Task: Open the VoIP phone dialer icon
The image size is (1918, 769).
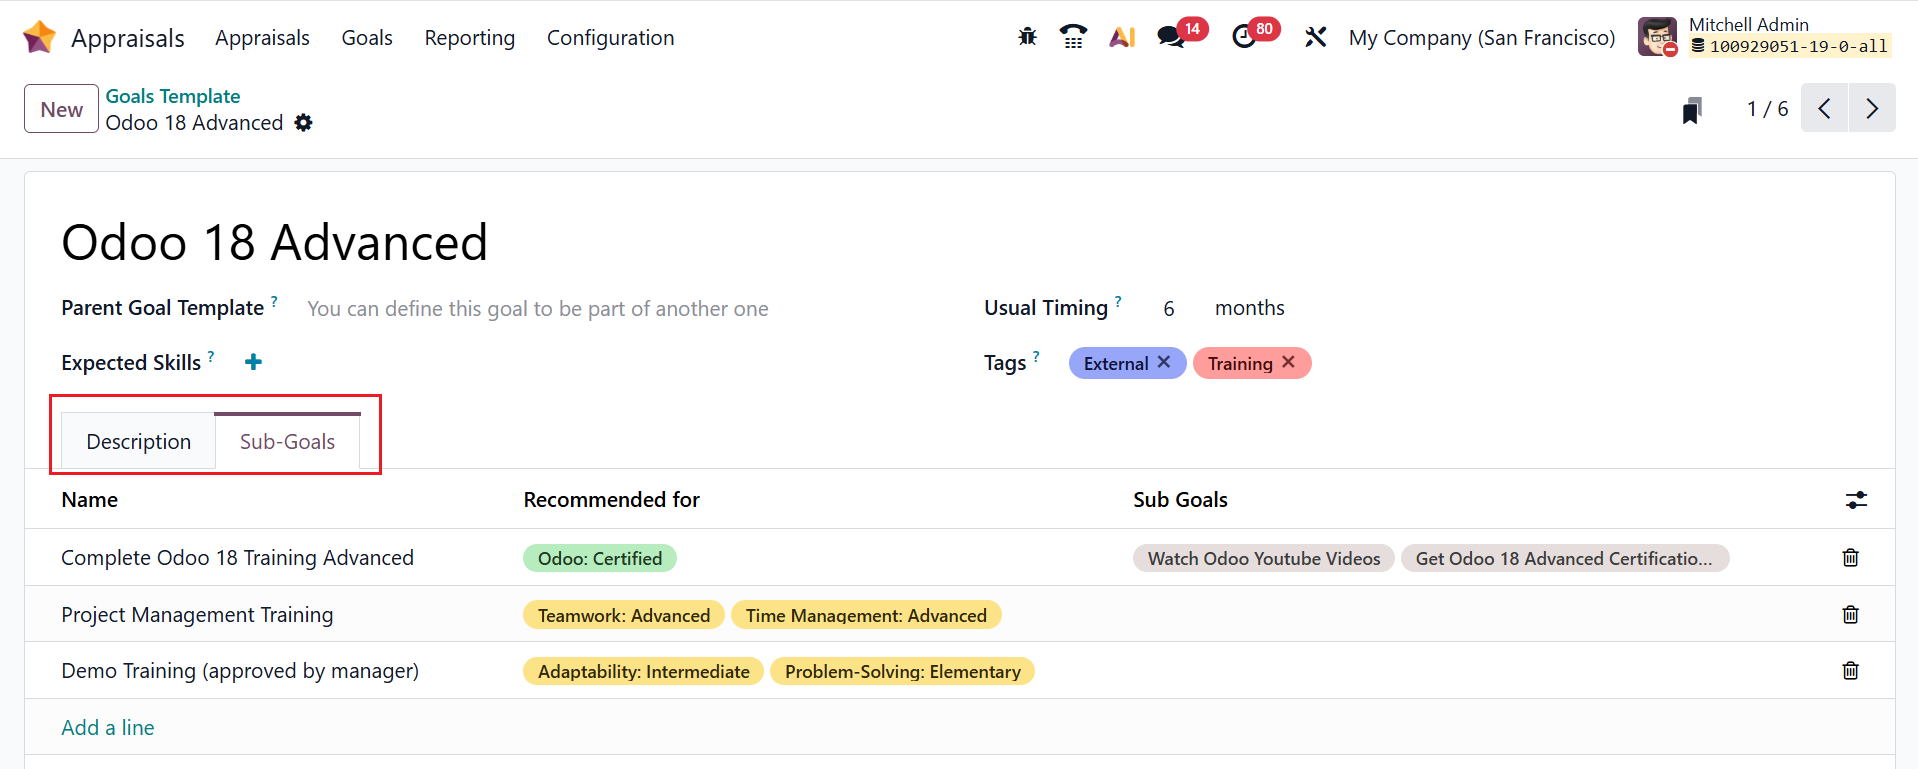Action: tap(1073, 37)
